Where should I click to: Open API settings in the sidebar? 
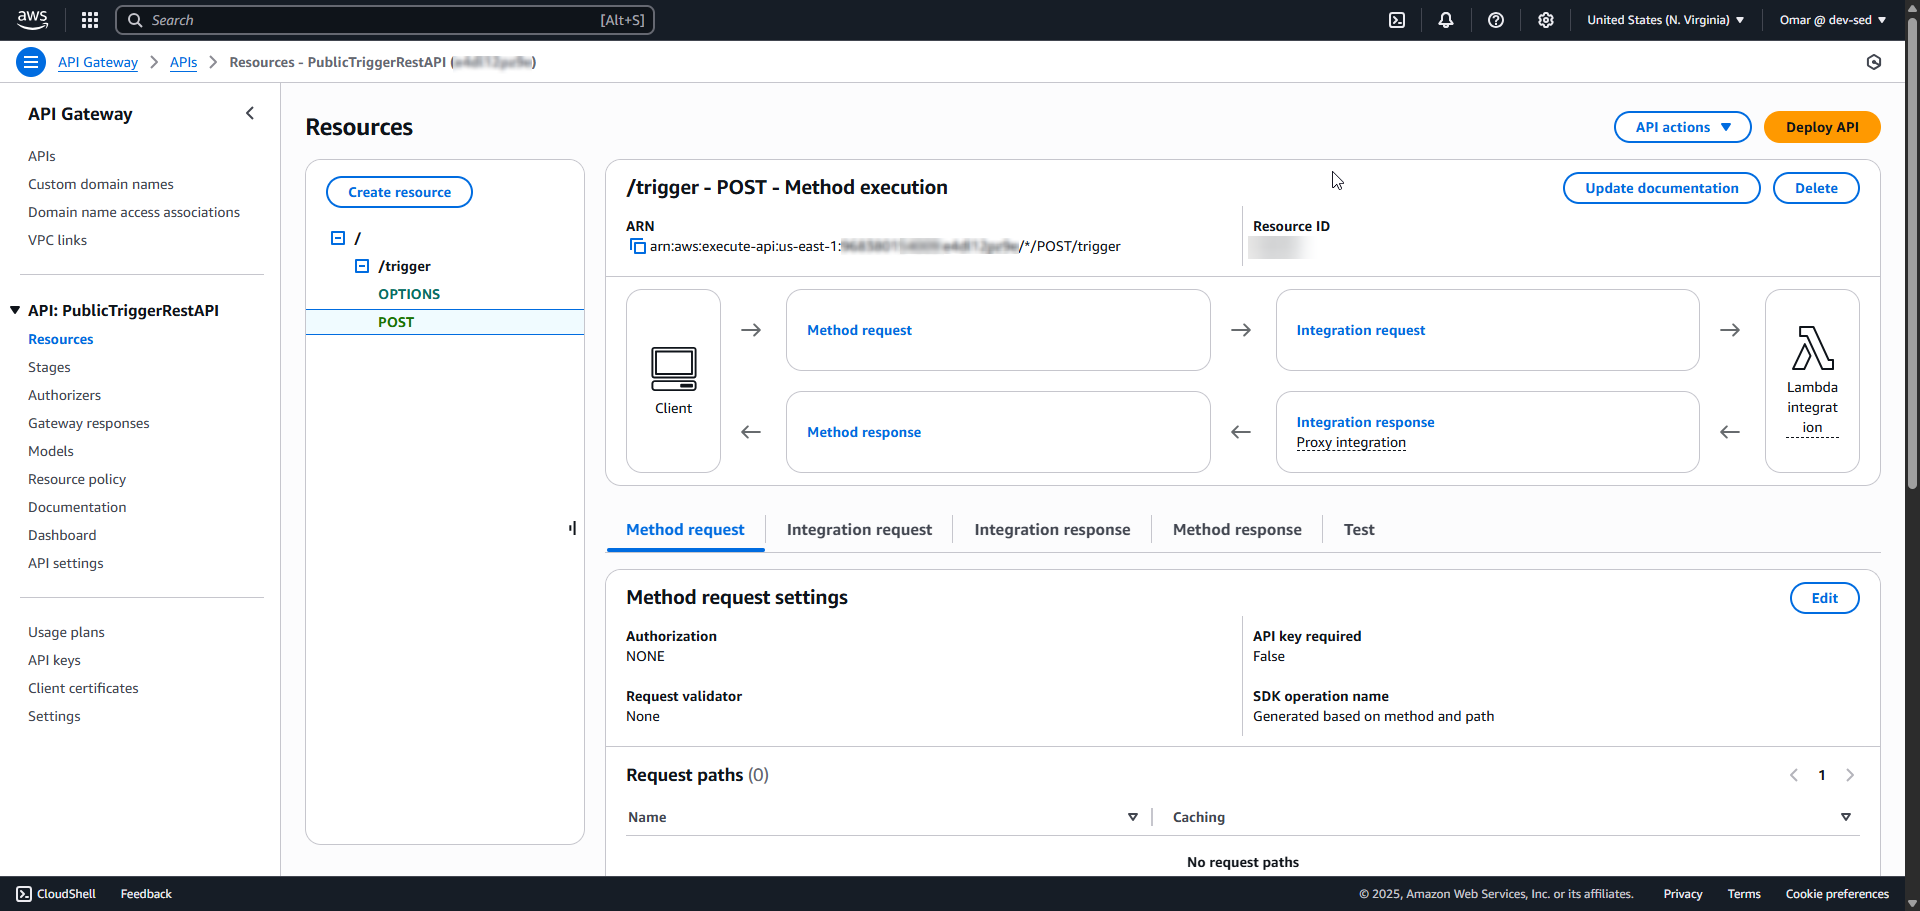click(x=65, y=563)
